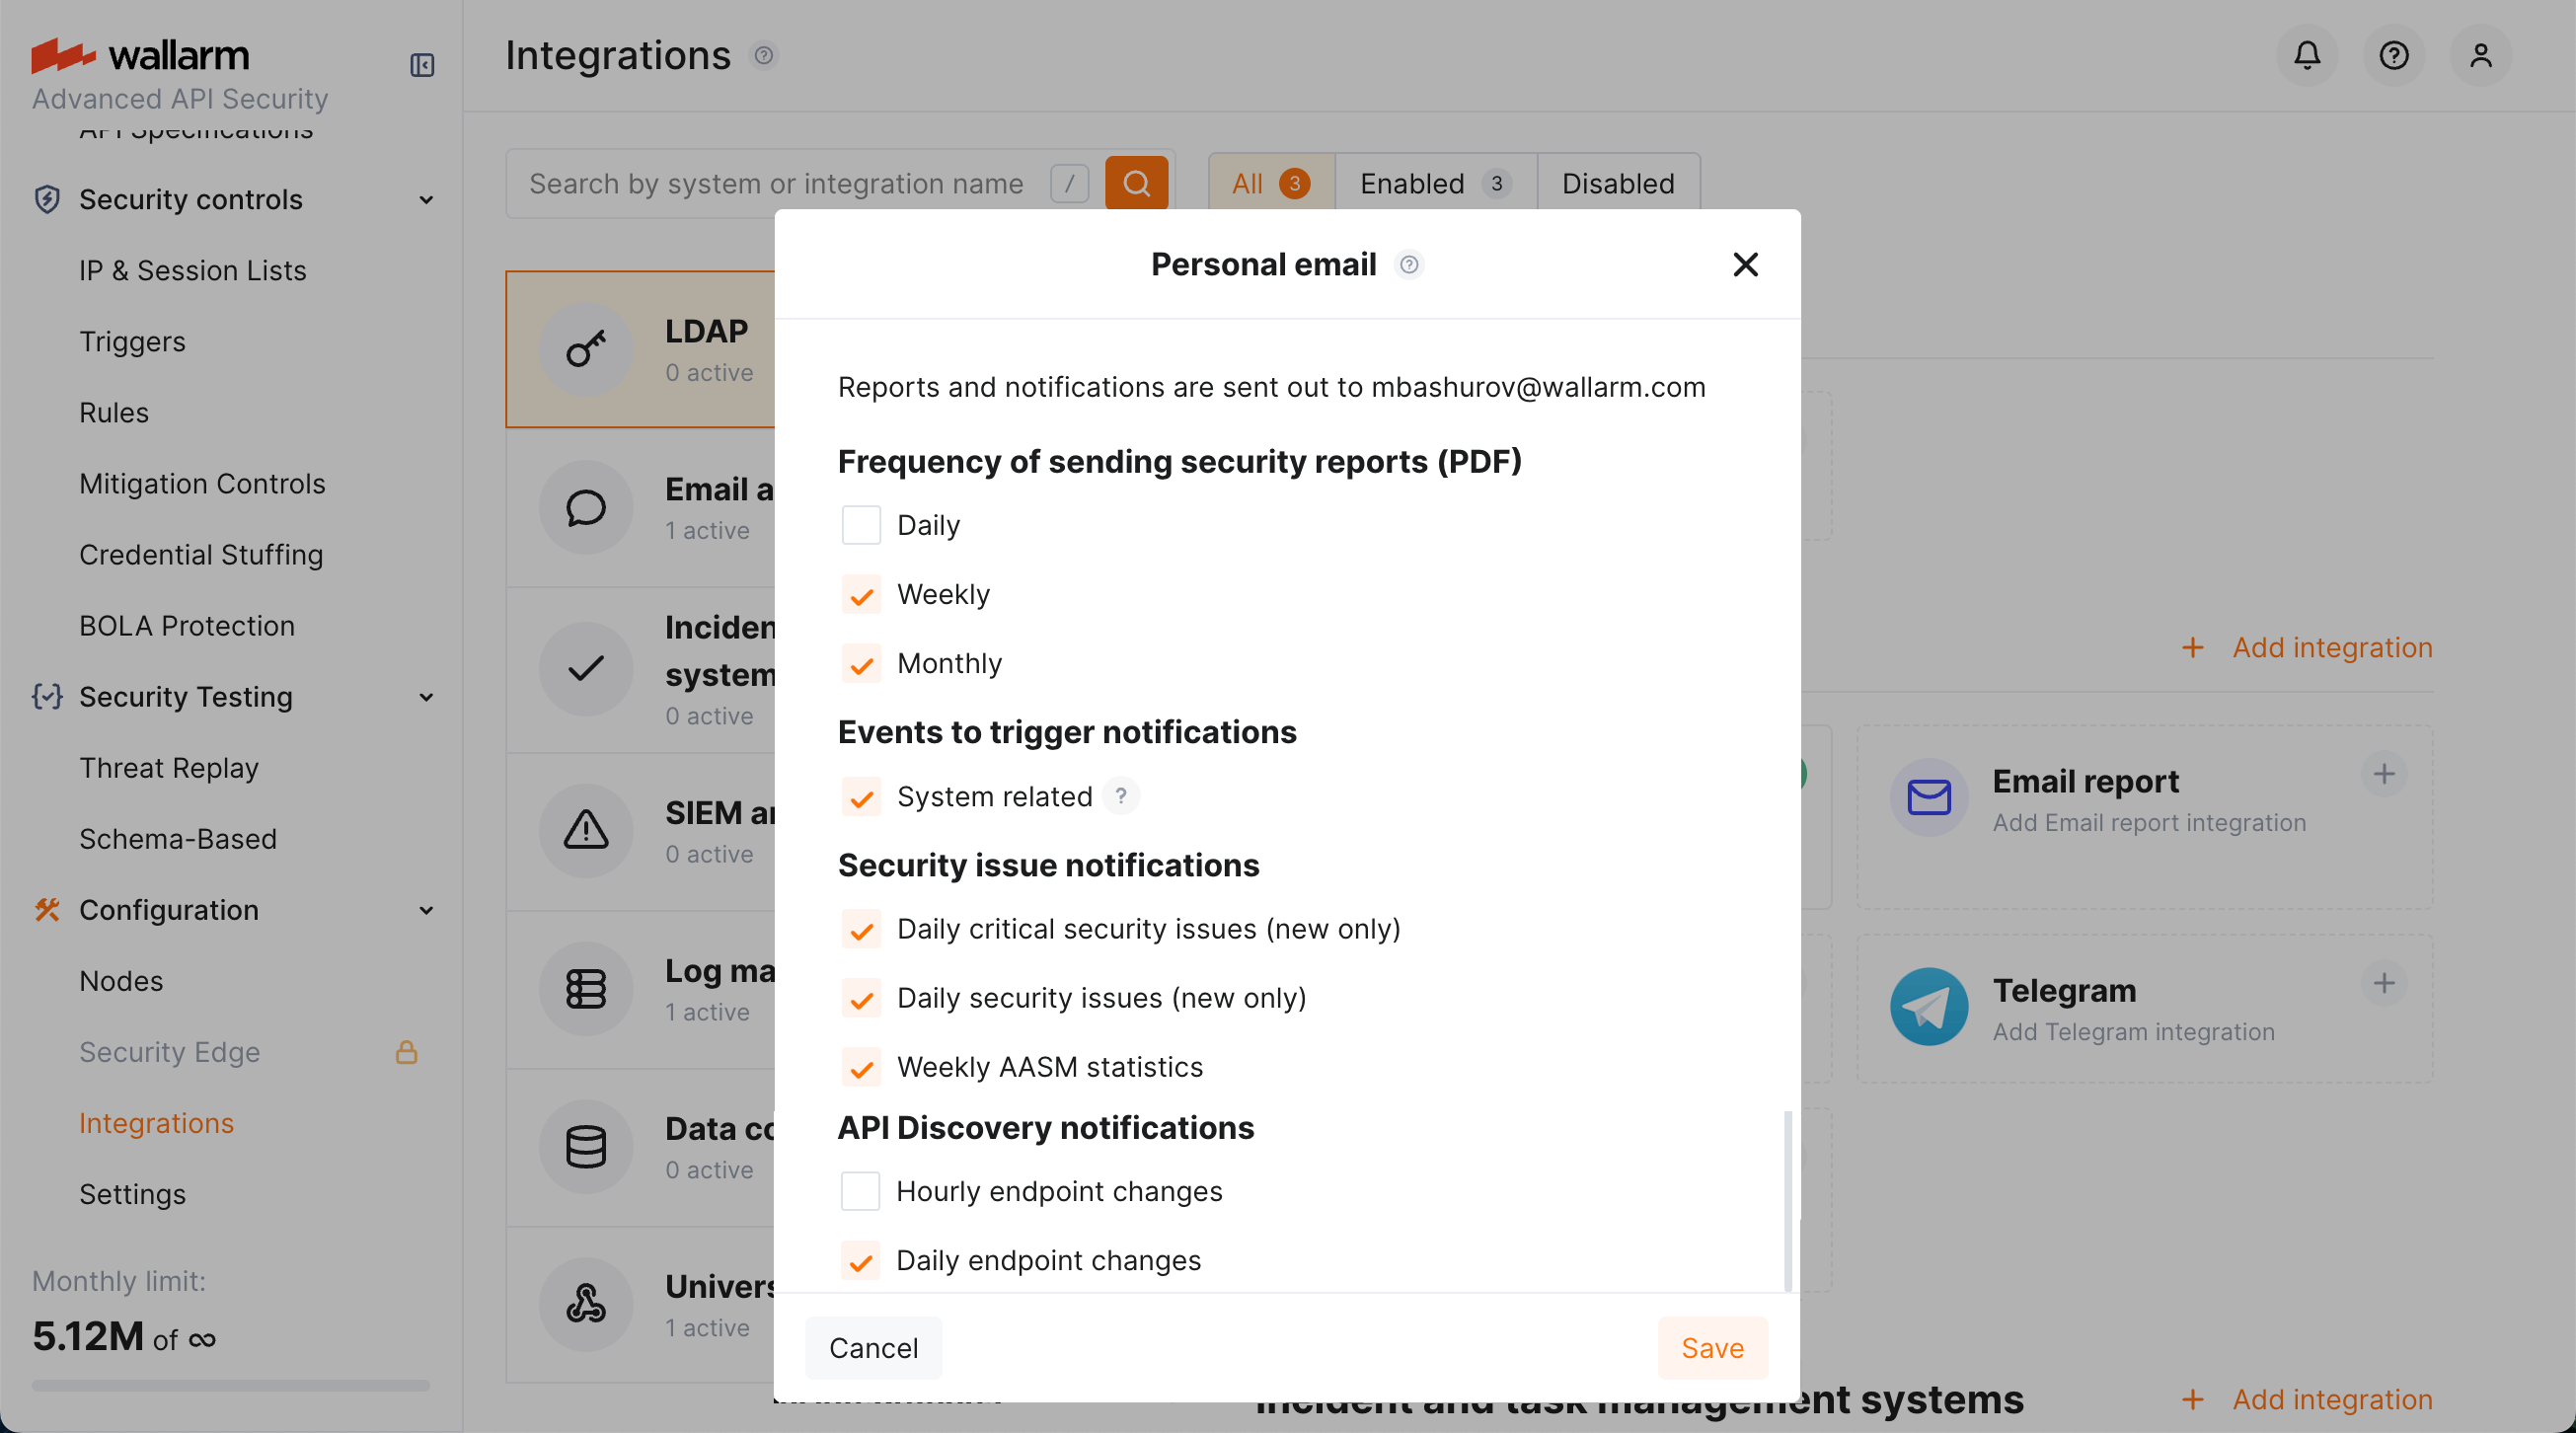Disable Weekly security report frequency
2576x1433 pixels.
pyautogui.click(x=860, y=595)
